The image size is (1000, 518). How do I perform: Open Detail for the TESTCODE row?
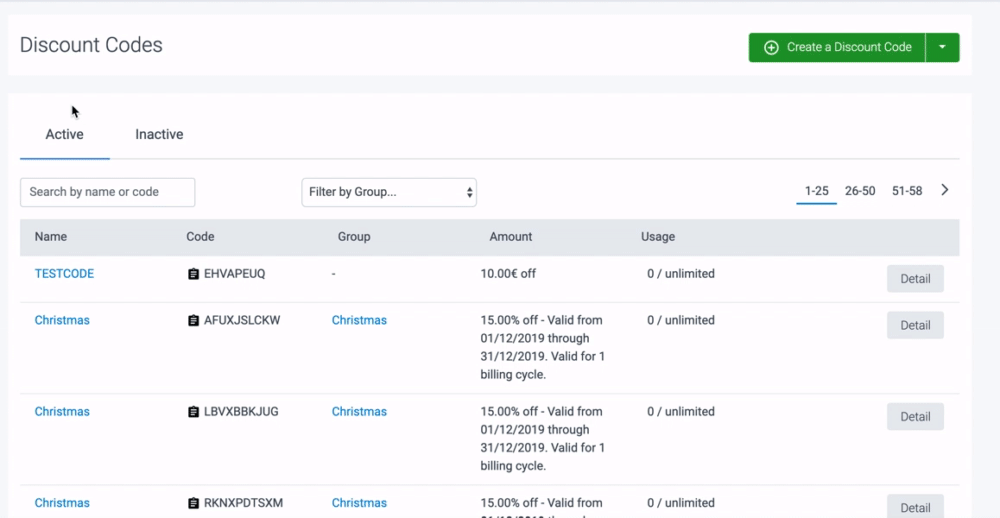tap(914, 279)
